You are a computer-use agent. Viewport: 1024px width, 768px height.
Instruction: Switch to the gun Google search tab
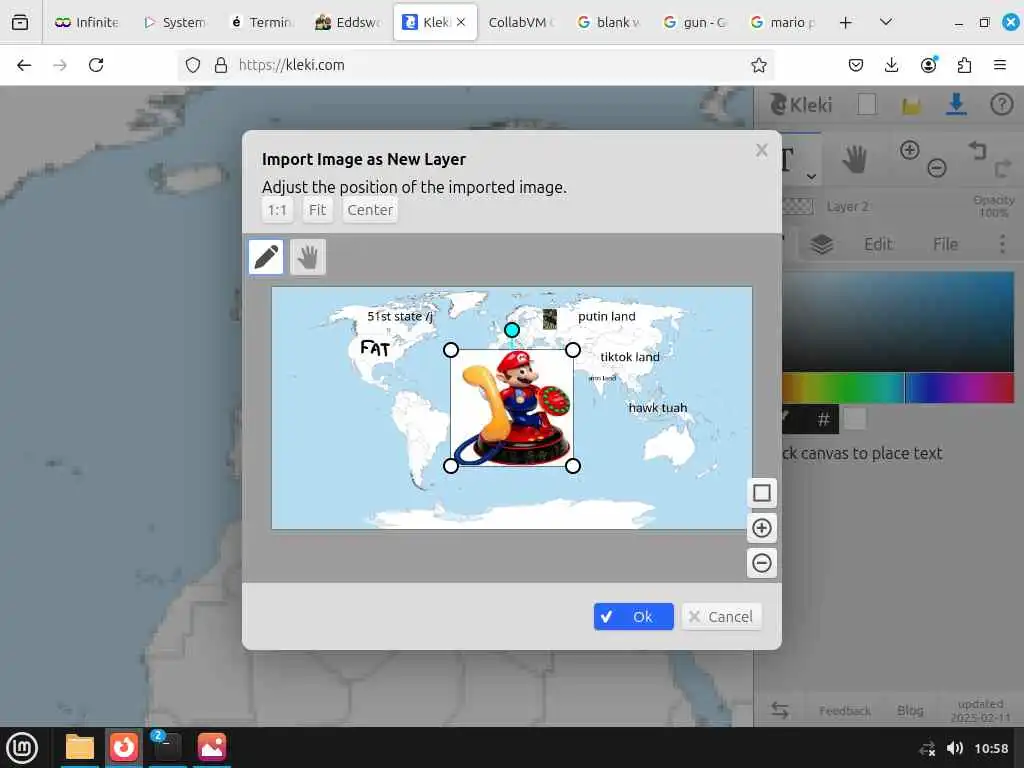pos(696,22)
